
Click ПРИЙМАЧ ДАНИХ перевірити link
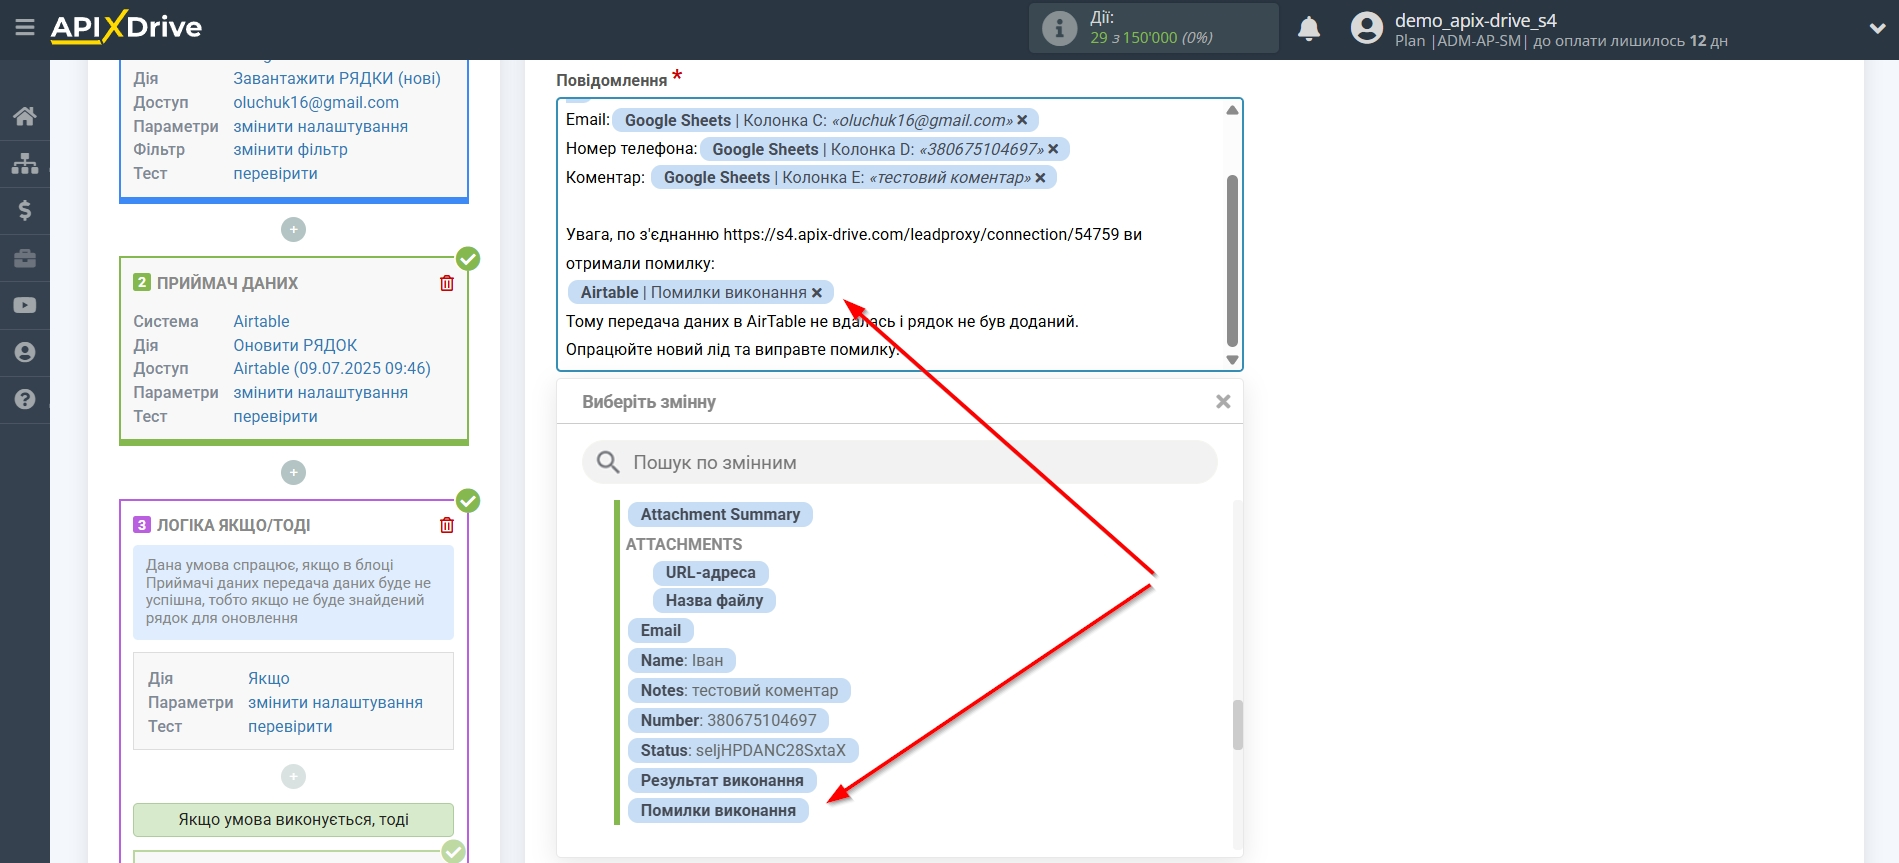click(276, 416)
